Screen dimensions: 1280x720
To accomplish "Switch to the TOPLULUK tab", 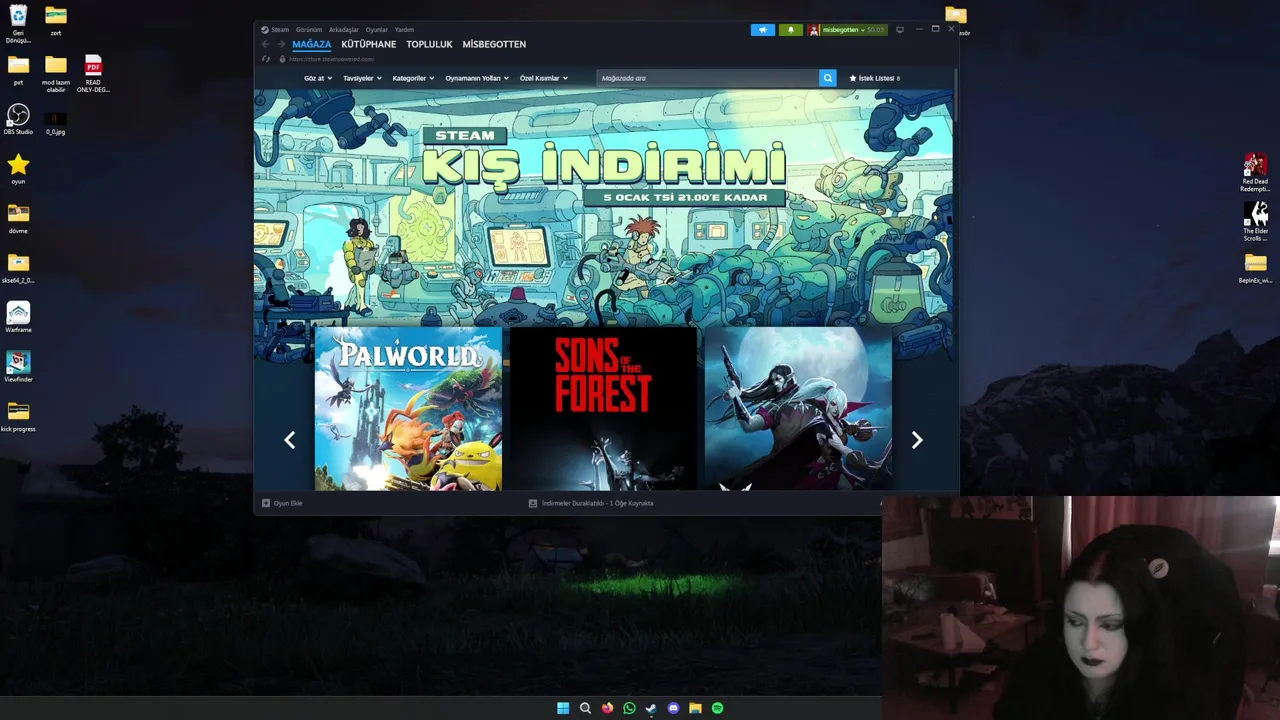I will click(x=429, y=44).
